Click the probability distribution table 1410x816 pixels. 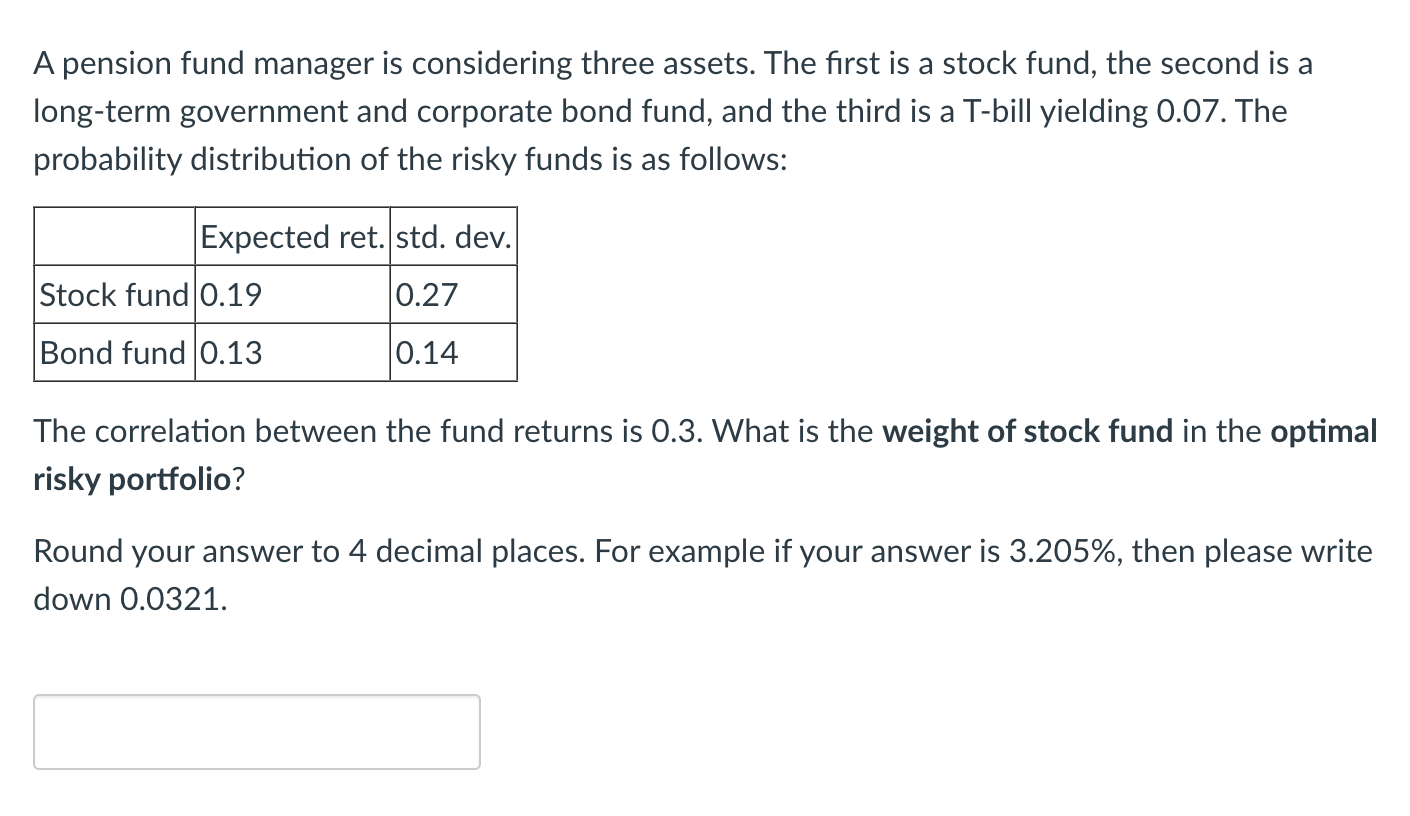[275, 294]
